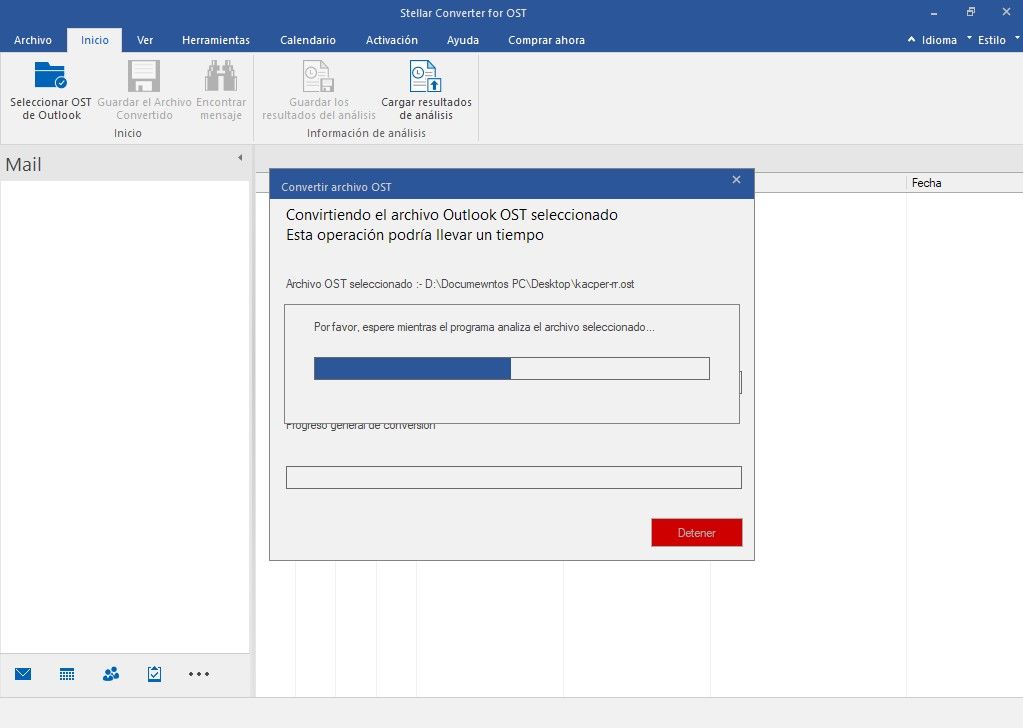Click the Fecha column header
Screen dimensions: 1023x728
[x=926, y=183]
